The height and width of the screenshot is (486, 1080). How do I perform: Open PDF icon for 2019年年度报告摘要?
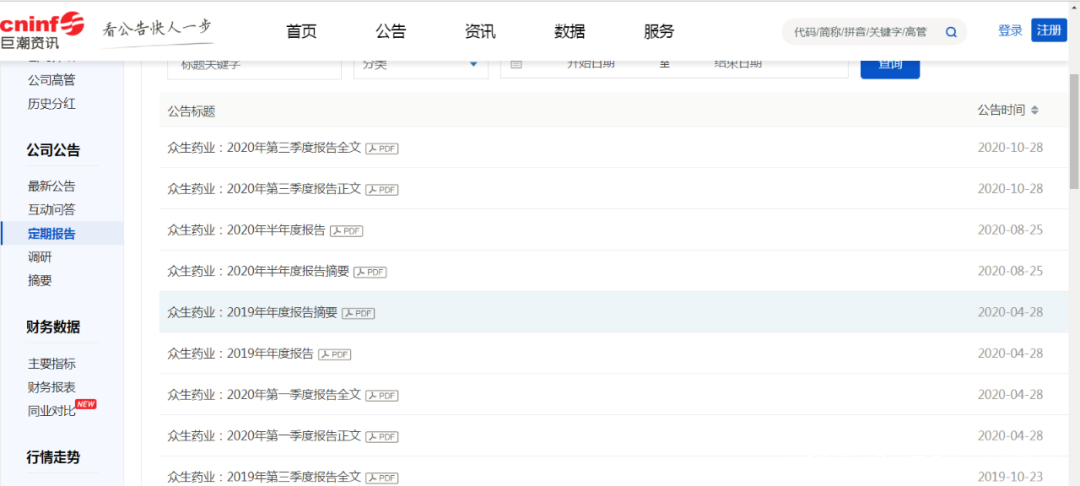(358, 313)
